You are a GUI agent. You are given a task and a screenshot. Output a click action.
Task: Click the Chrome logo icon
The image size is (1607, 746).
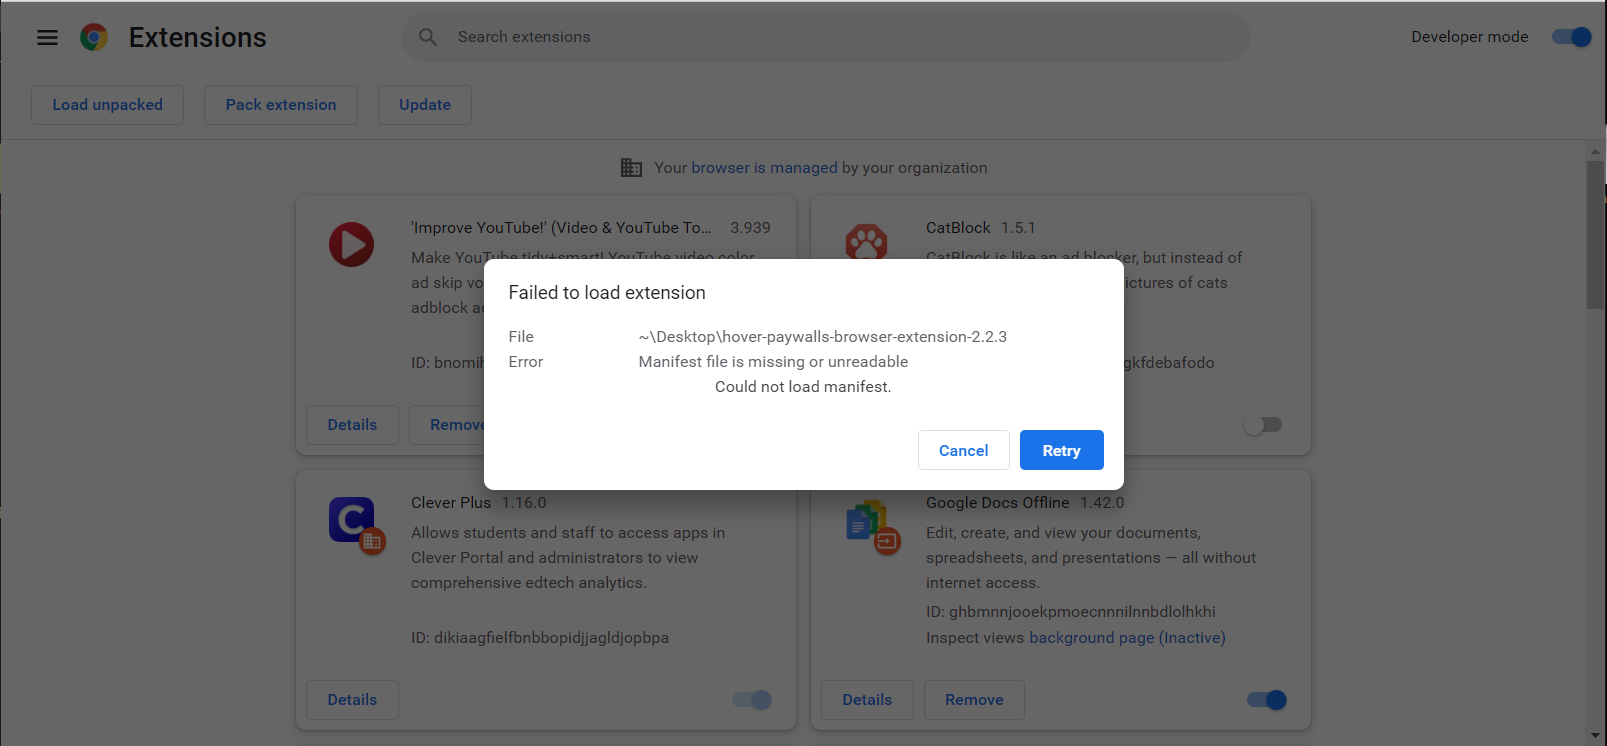94,37
